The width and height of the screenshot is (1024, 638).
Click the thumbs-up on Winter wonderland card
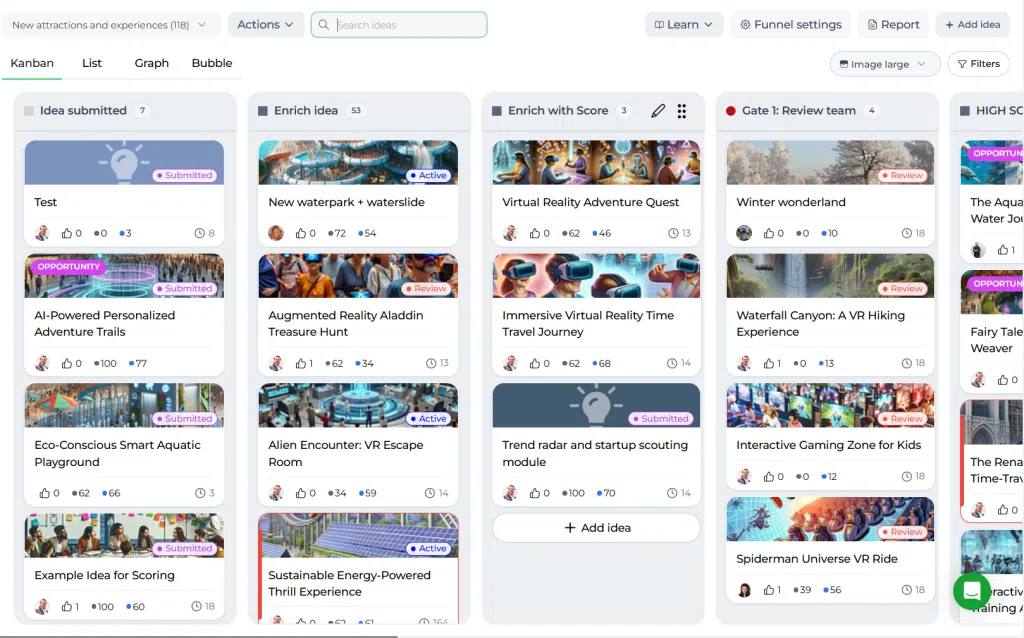(769, 233)
